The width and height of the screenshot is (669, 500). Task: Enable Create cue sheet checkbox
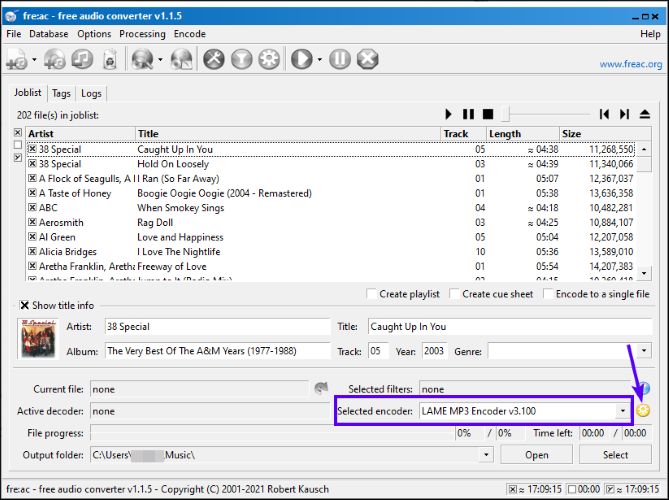point(454,294)
